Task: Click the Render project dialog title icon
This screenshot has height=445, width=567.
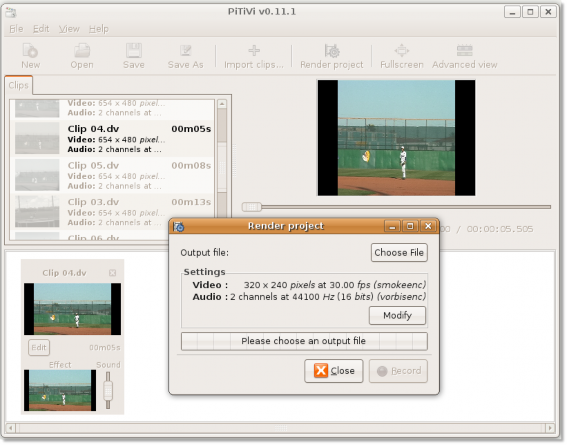Action: (x=179, y=227)
